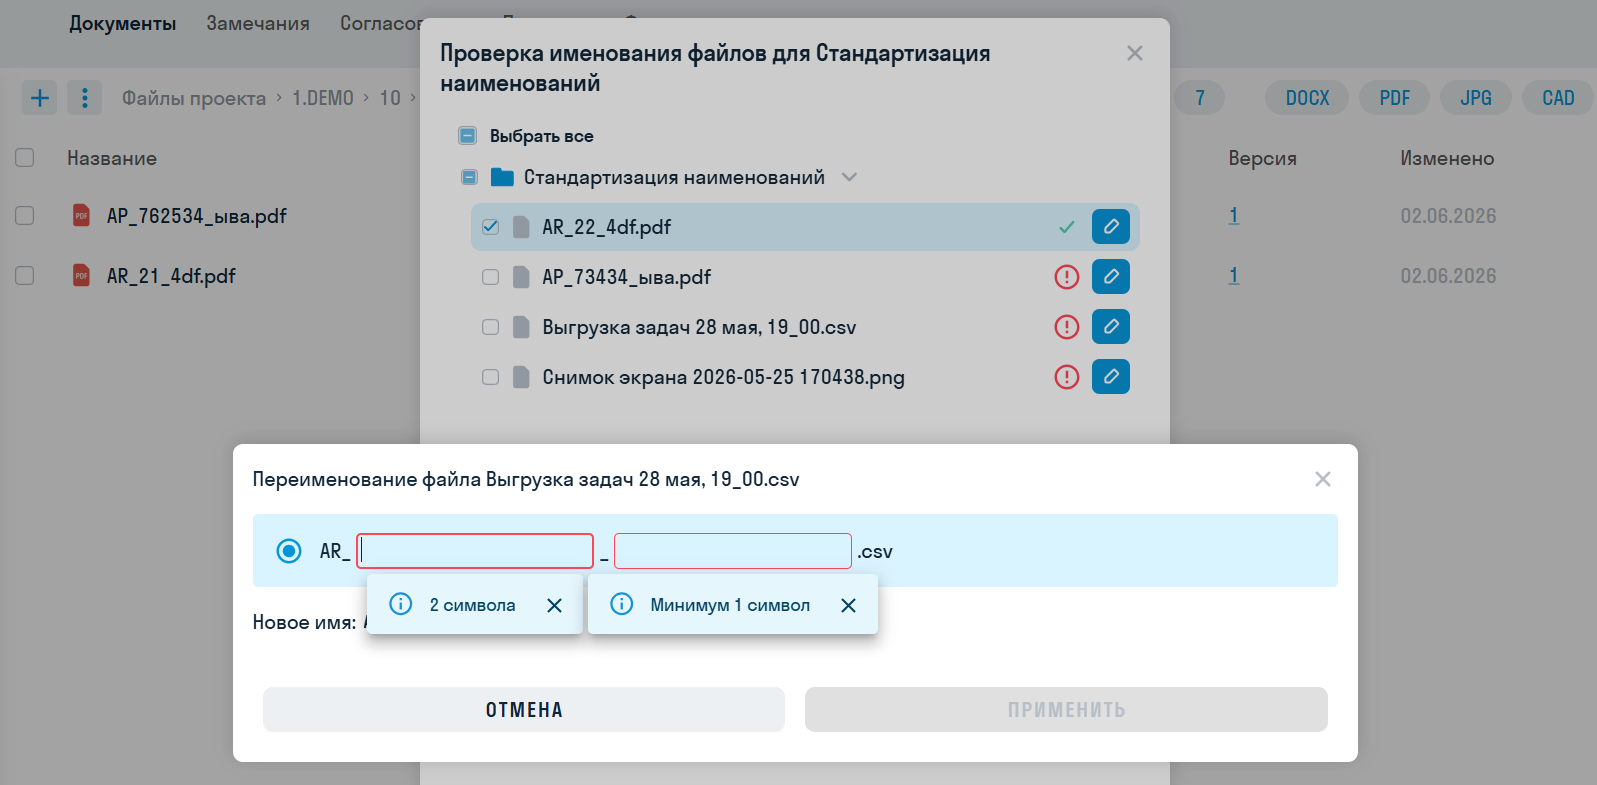Sort by the Изменено column header
This screenshot has width=1597, height=785.
coord(1447,158)
